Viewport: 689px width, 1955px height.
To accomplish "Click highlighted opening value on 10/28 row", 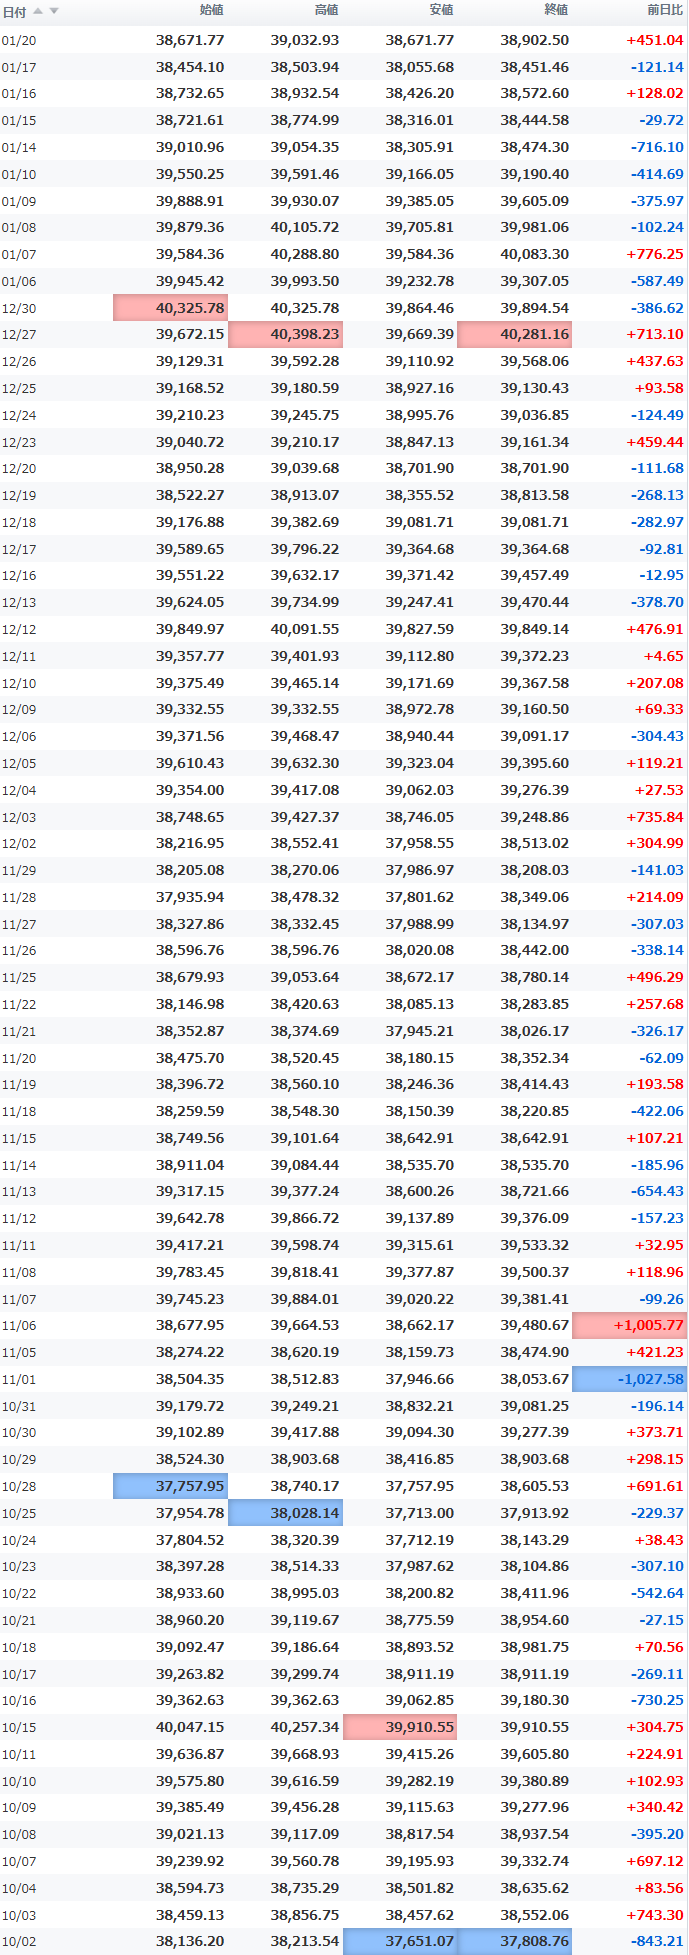I will tap(170, 1486).
